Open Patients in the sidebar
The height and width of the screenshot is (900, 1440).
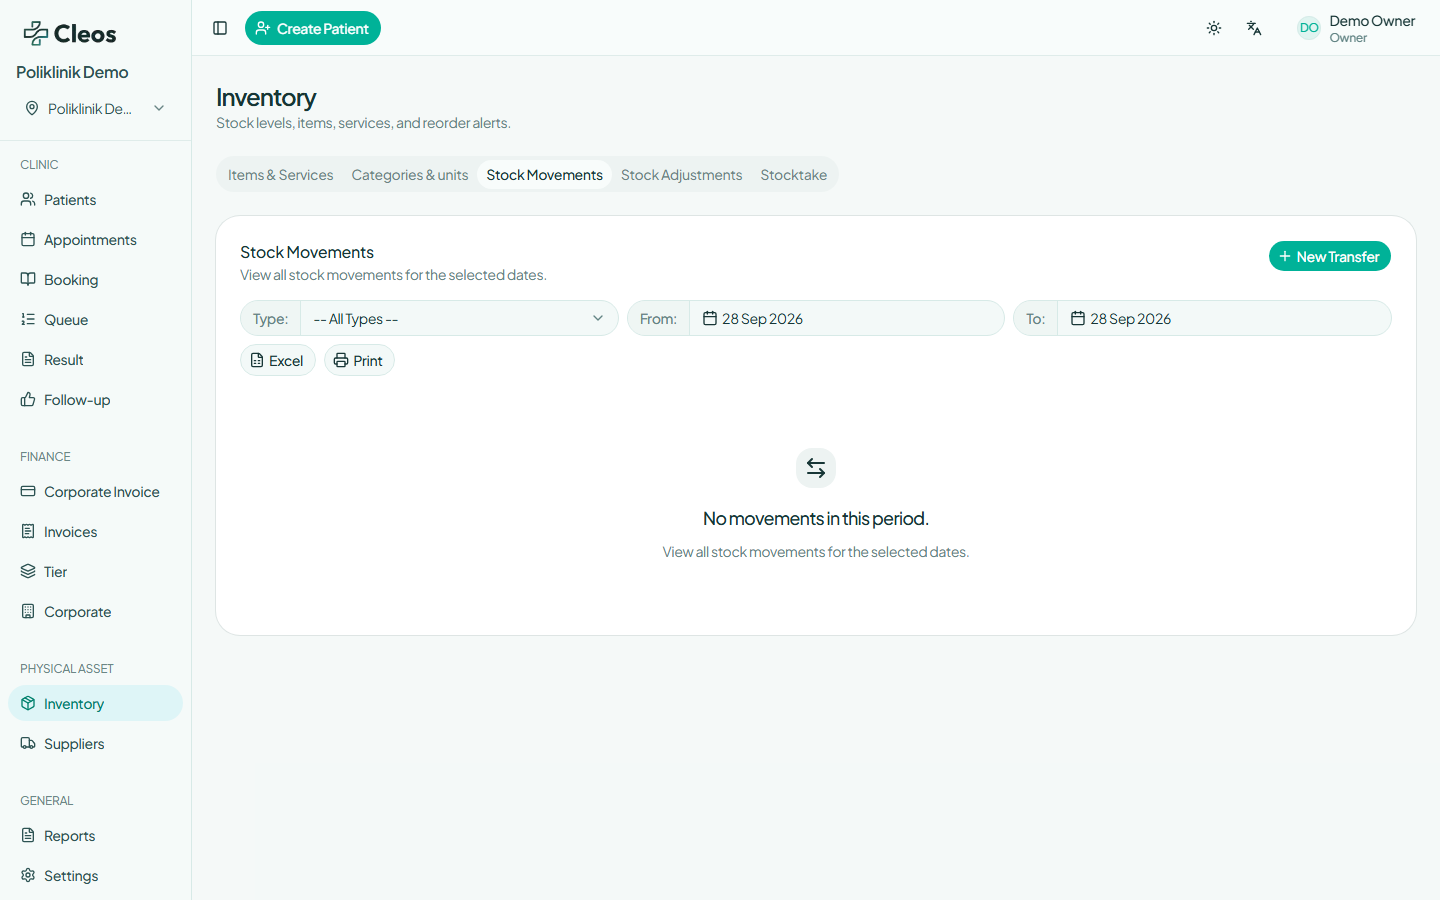pos(95,200)
